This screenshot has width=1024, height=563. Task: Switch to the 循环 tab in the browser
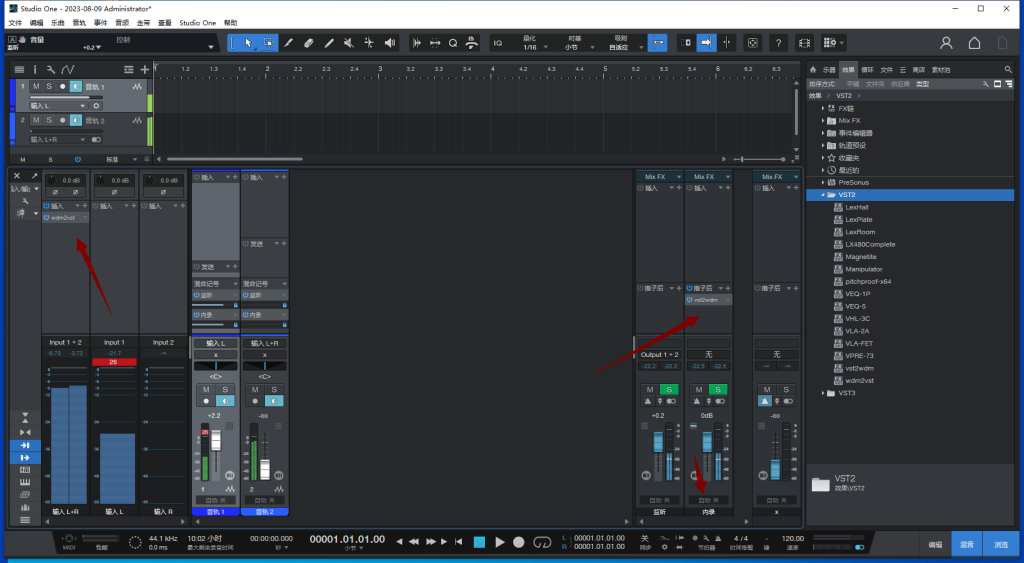tap(866, 70)
